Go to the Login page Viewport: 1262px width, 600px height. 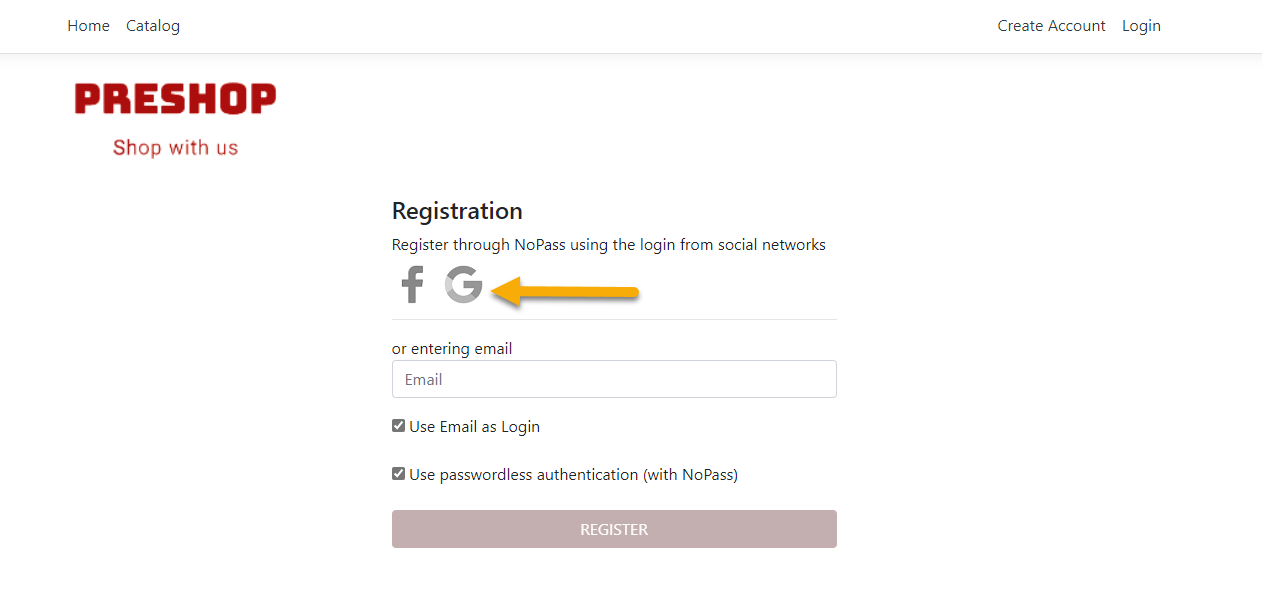click(1141, 26)
